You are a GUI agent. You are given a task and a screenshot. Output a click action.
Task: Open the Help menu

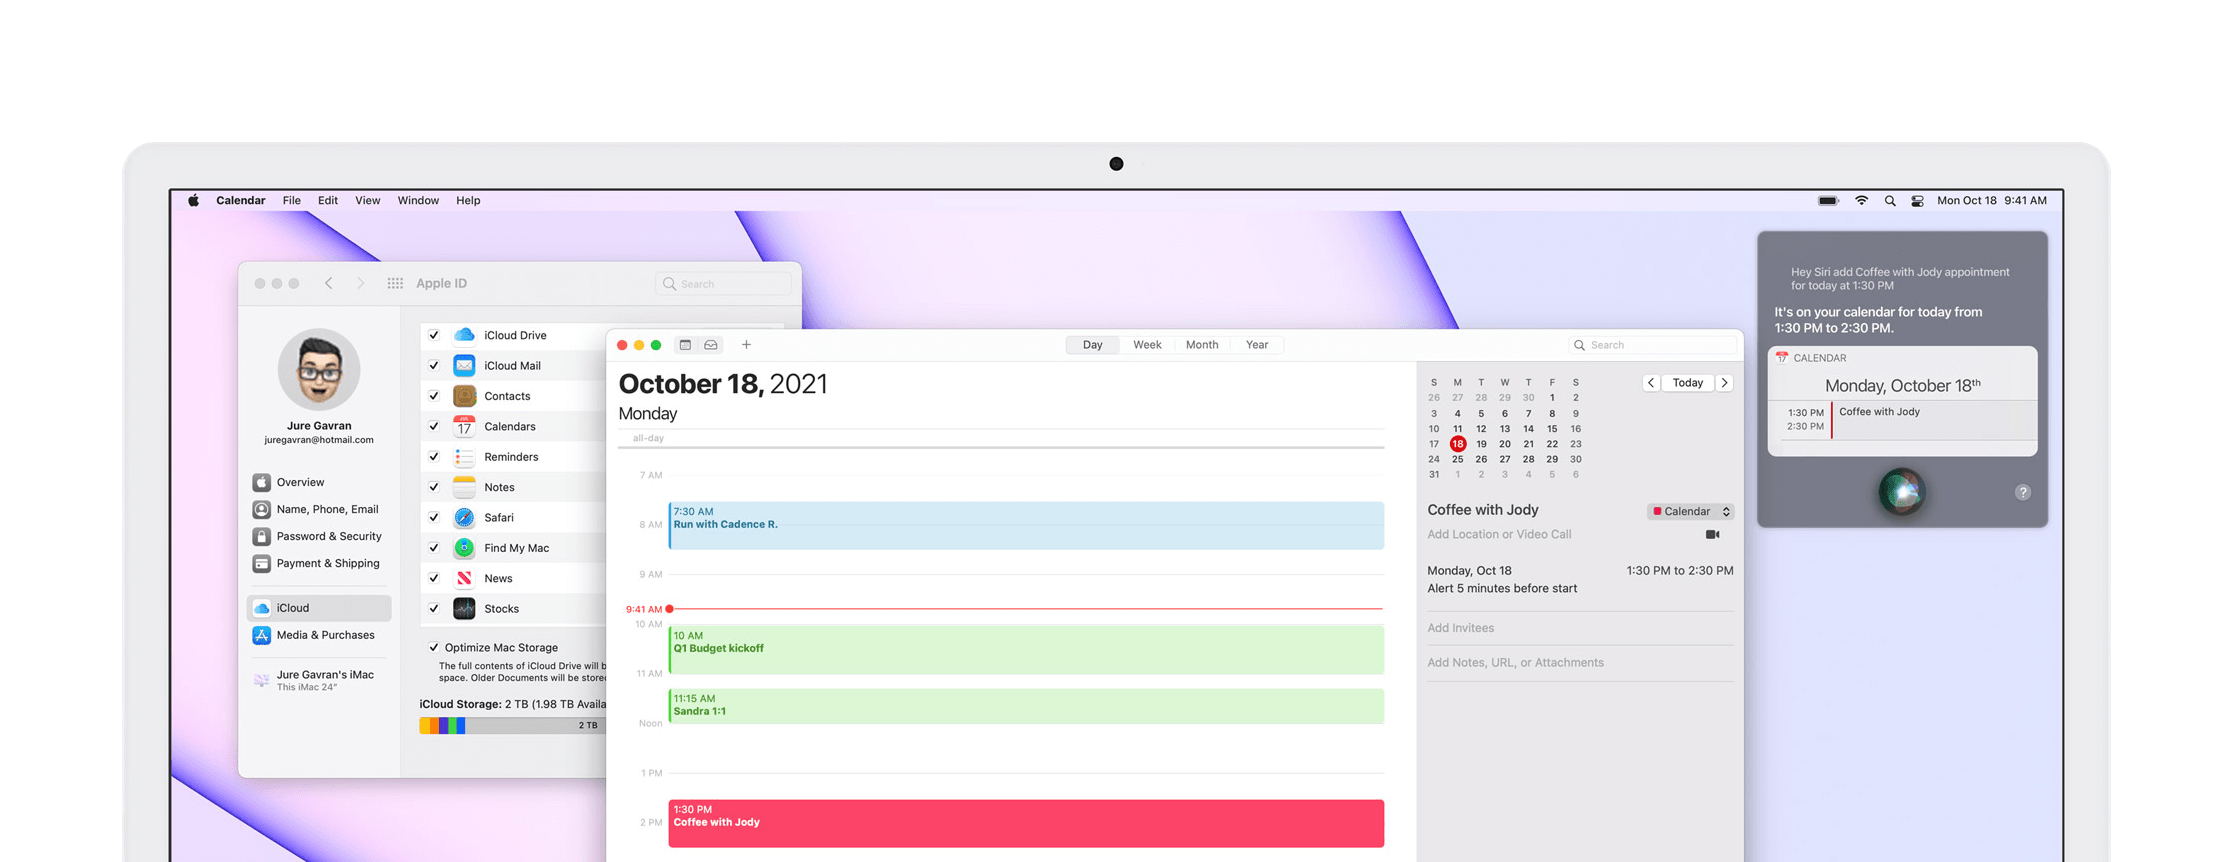(468, 201)
